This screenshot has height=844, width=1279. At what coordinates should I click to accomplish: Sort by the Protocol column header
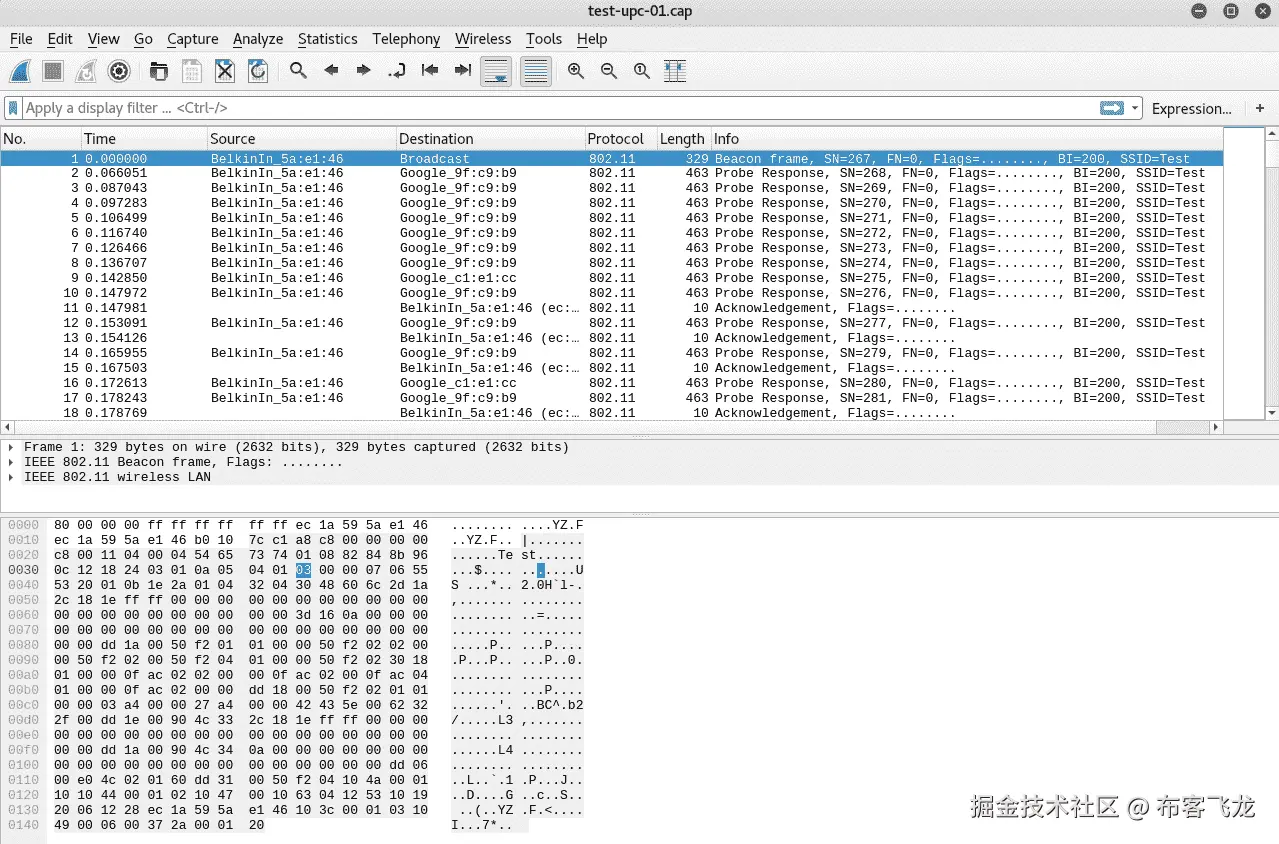(x=620, y=139)
